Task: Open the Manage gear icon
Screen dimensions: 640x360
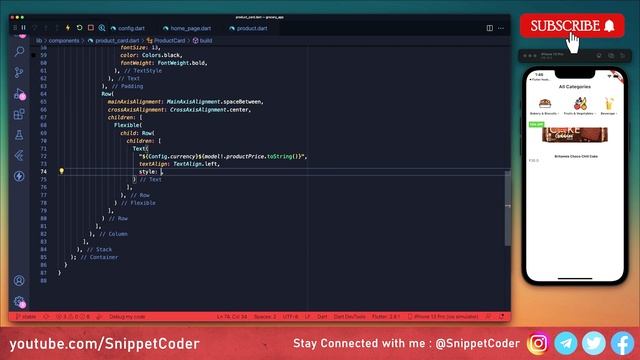Action: pyautogui.click(x=19, y=302)
